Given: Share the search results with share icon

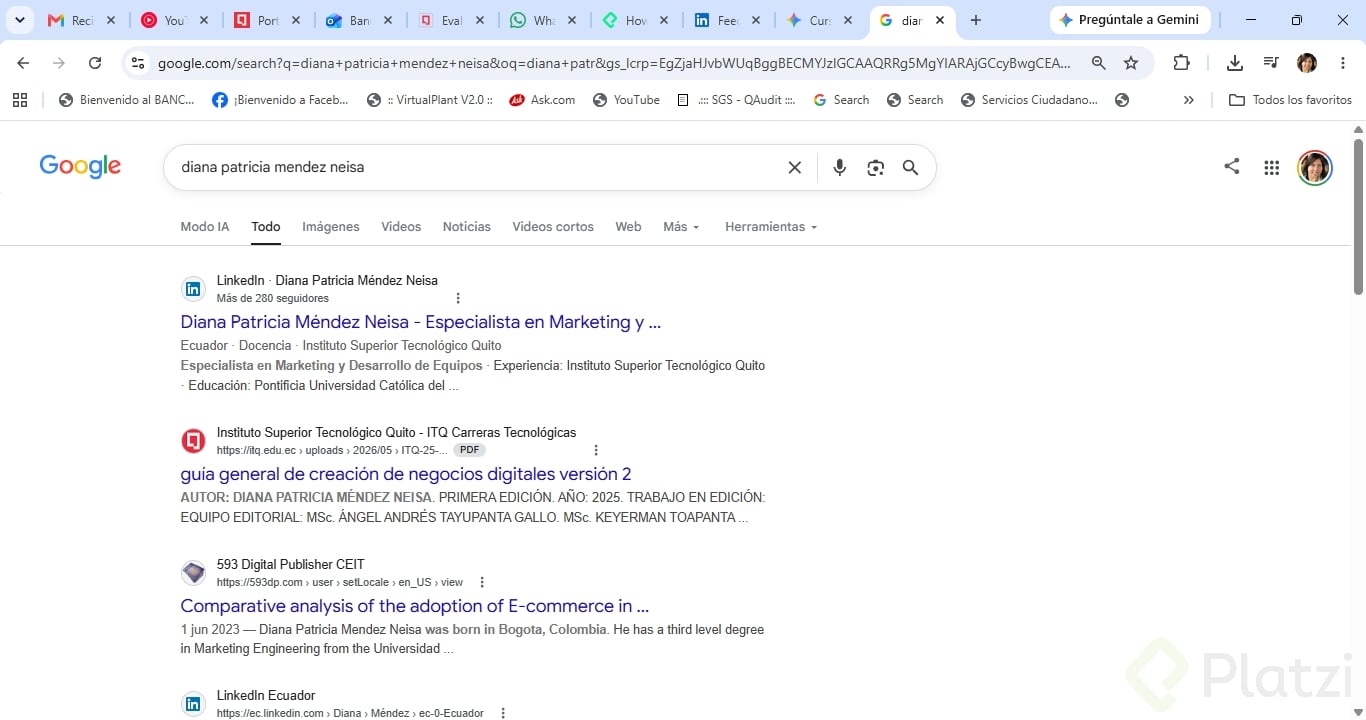Looking at the screenshot, I should coord(1232,167).
